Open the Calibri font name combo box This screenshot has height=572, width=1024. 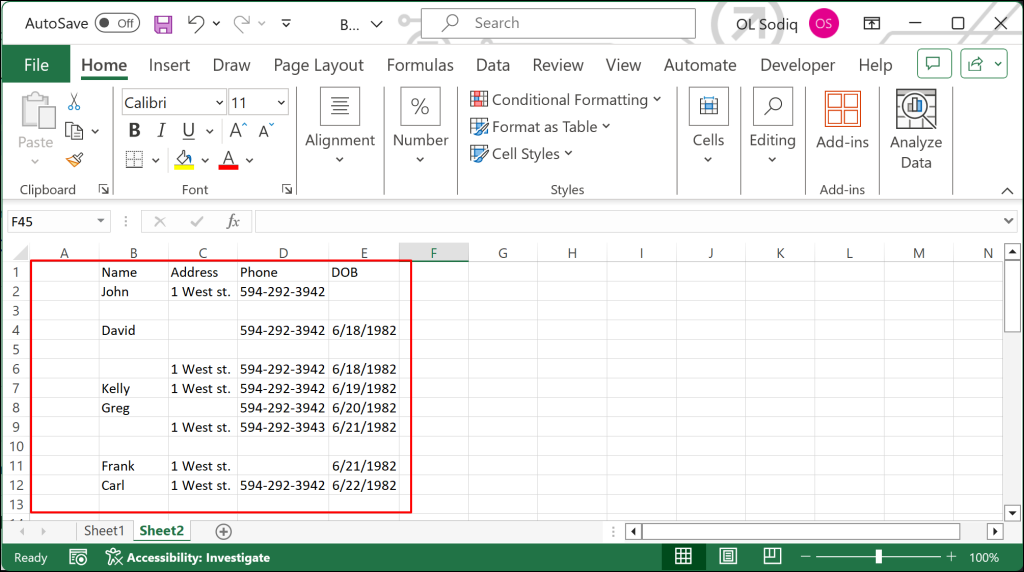click(x=174, y=103)
